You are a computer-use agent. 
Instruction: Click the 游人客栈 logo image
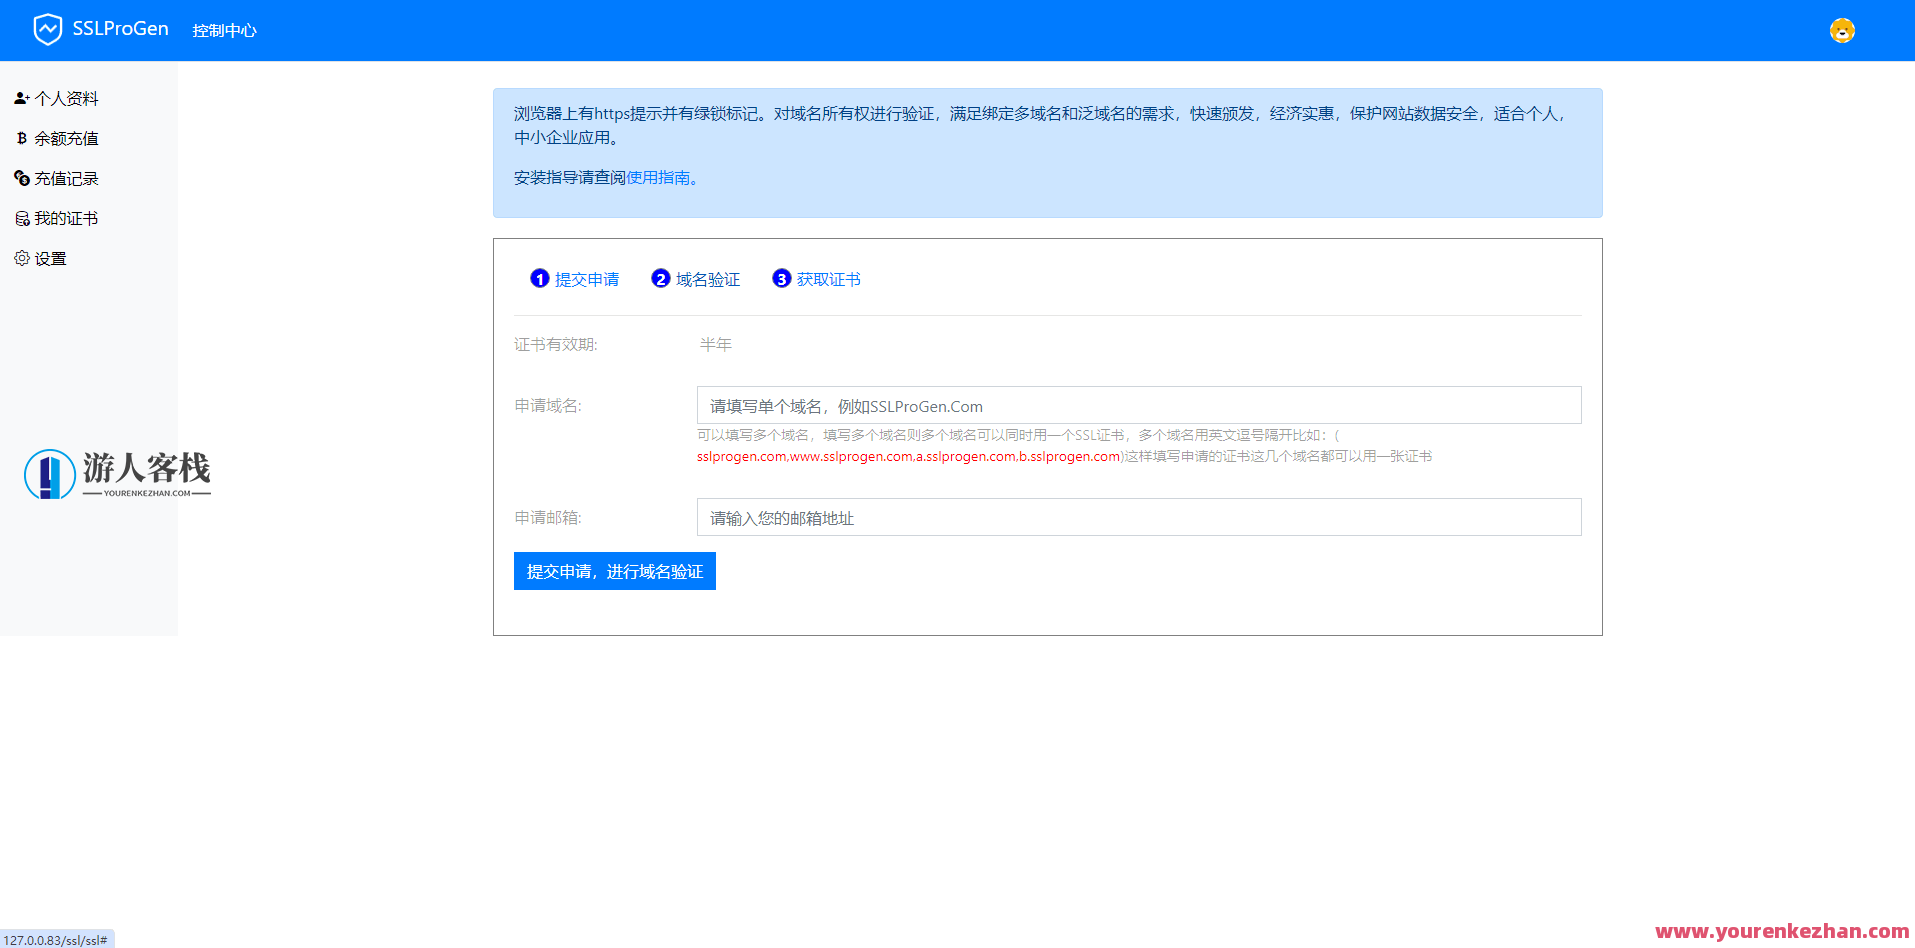click(117, 474)
